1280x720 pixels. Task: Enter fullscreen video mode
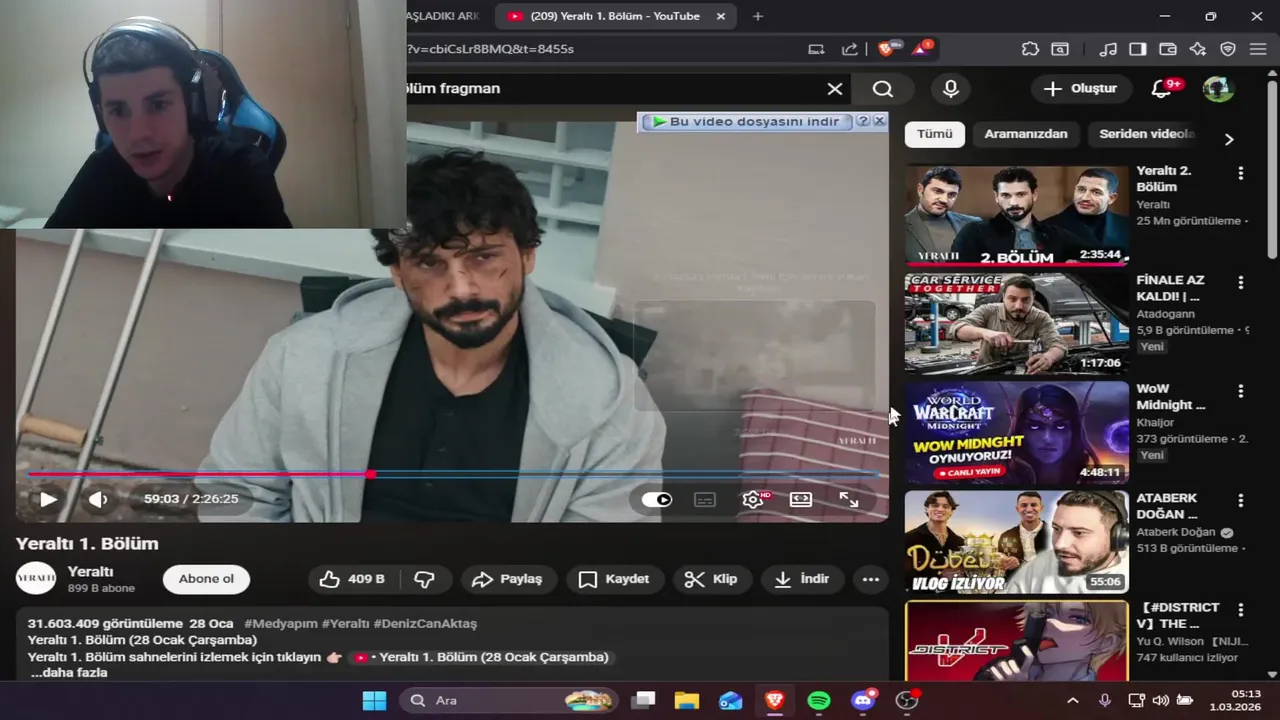(849, 499)
